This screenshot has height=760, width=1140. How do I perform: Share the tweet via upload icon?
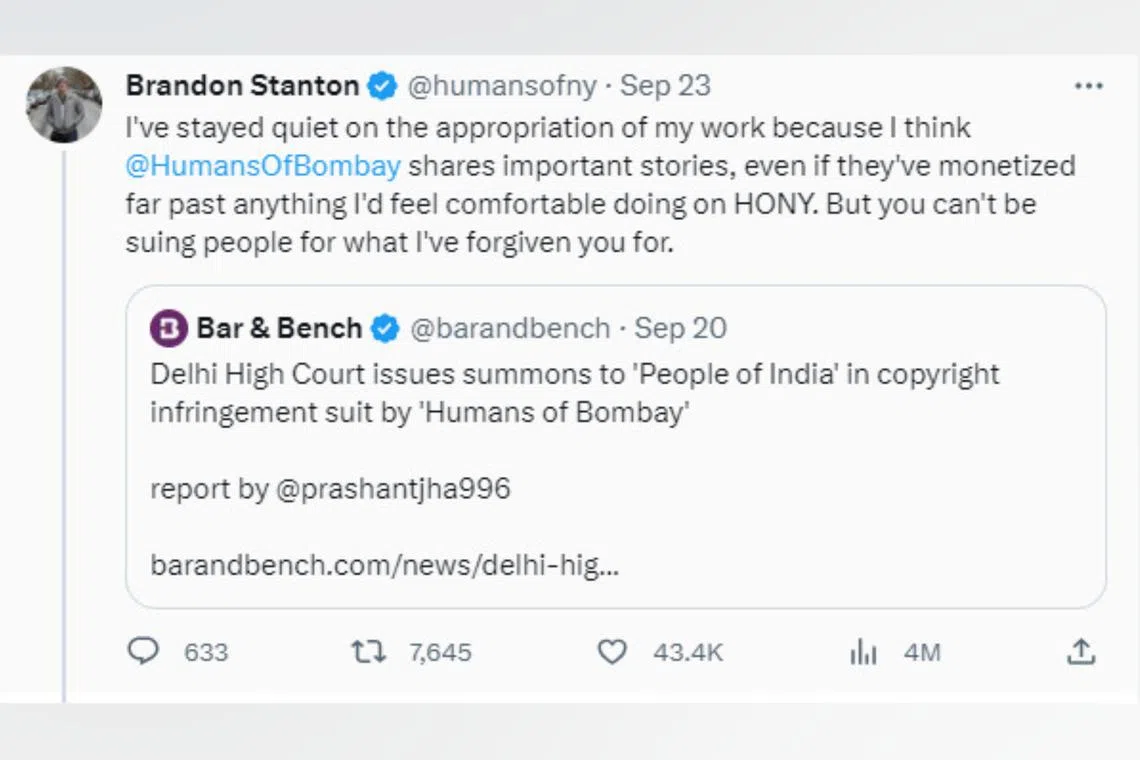tap(1081, 651)
